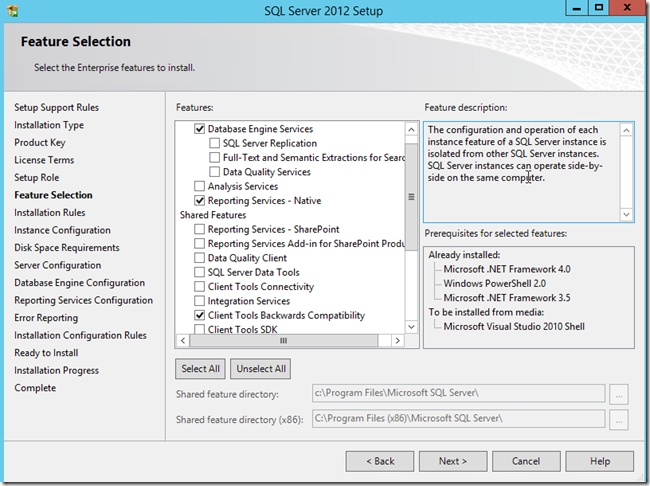650x486 pixels.
Task: Select the Installation Progress step
Action: point(56,370)
